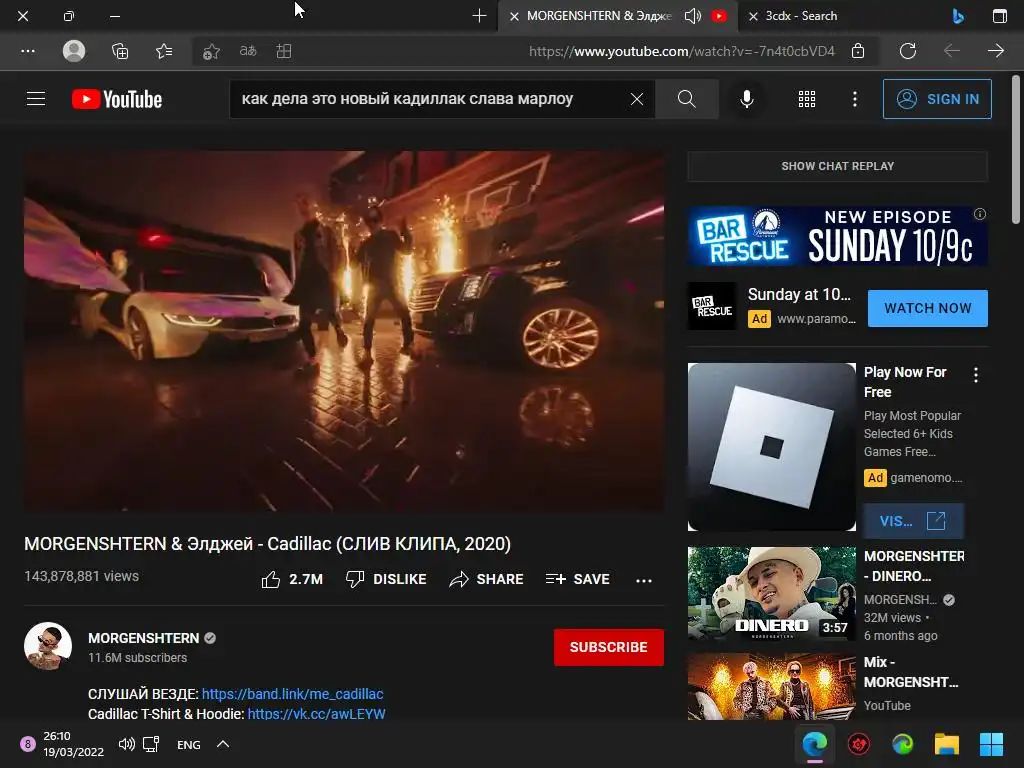Add this page to favorites
1024x768 pixels.
point(211,51)
